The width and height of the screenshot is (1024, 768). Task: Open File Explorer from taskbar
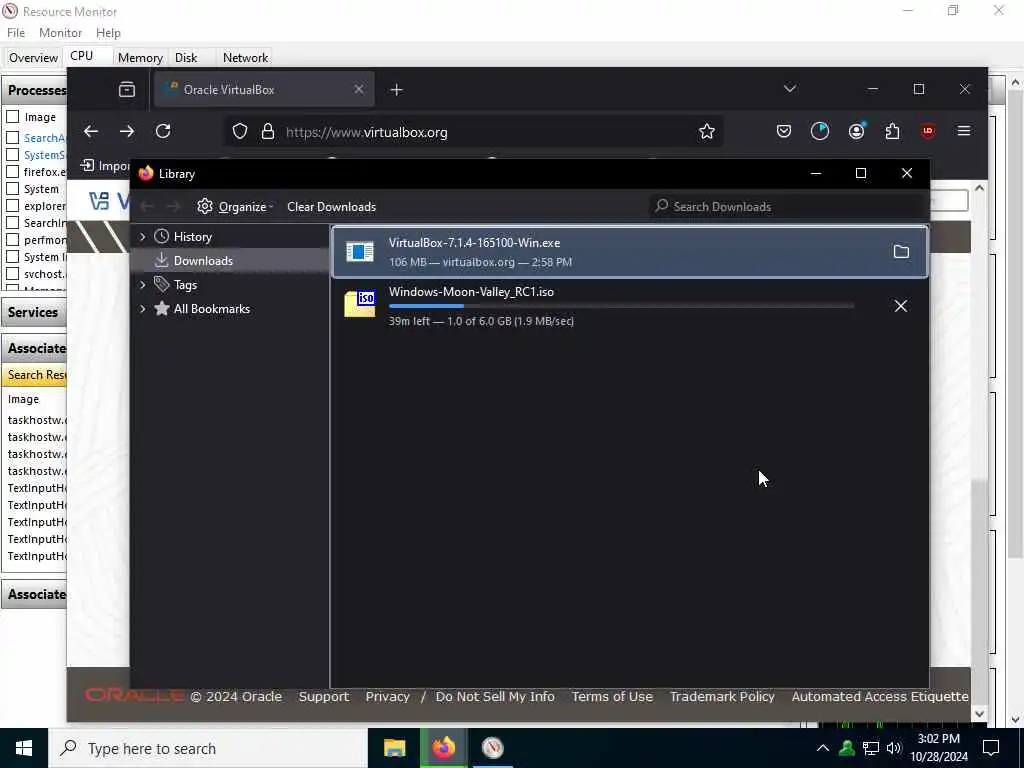[x=394, y=748]
